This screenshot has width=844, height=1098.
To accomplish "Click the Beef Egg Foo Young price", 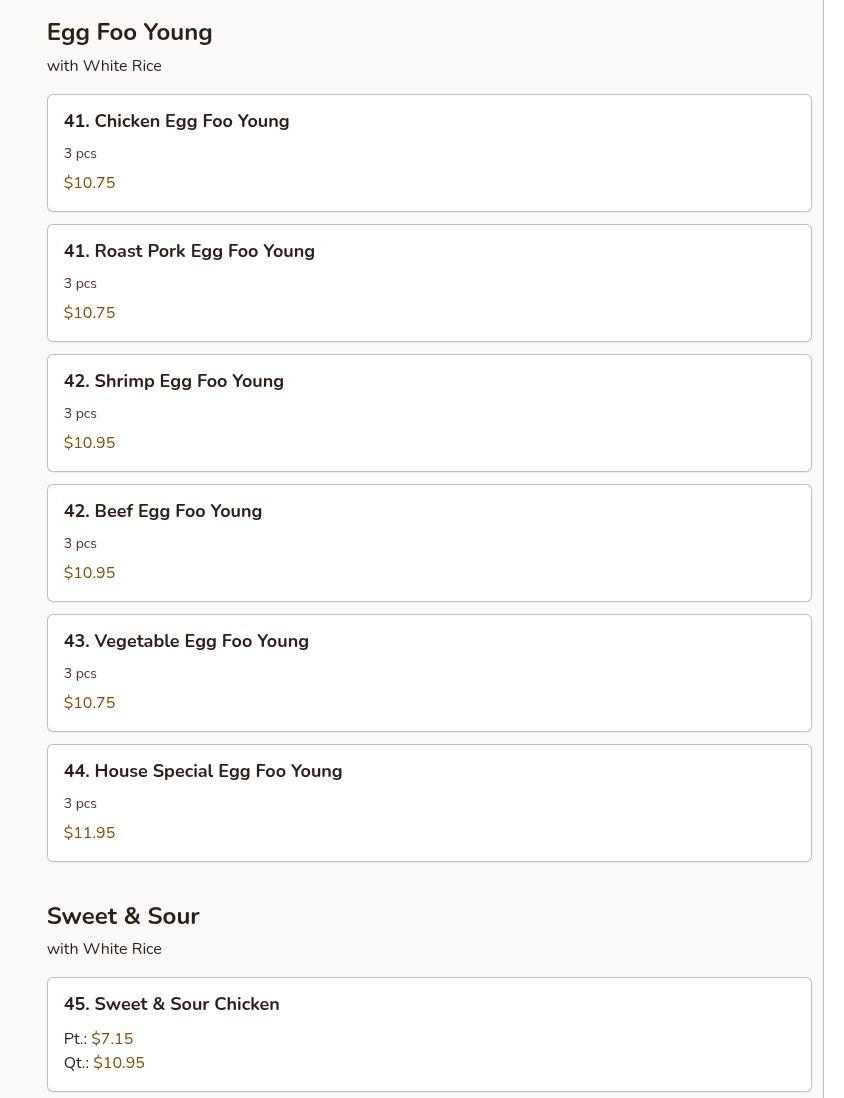I will [x=89, y=573].
